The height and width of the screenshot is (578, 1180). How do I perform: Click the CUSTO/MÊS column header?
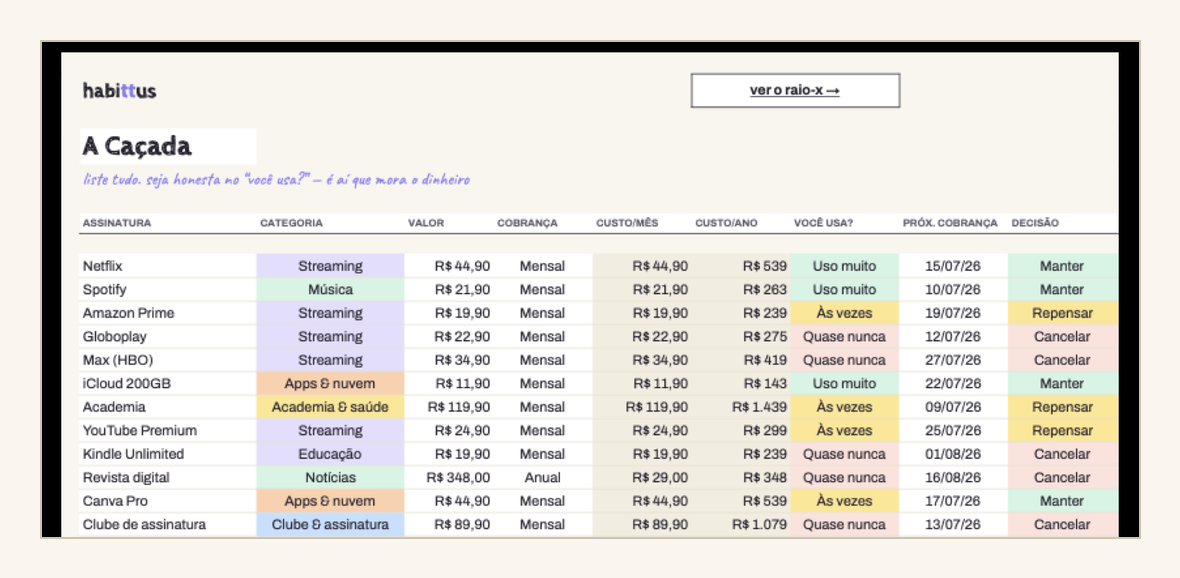[627, 223]
